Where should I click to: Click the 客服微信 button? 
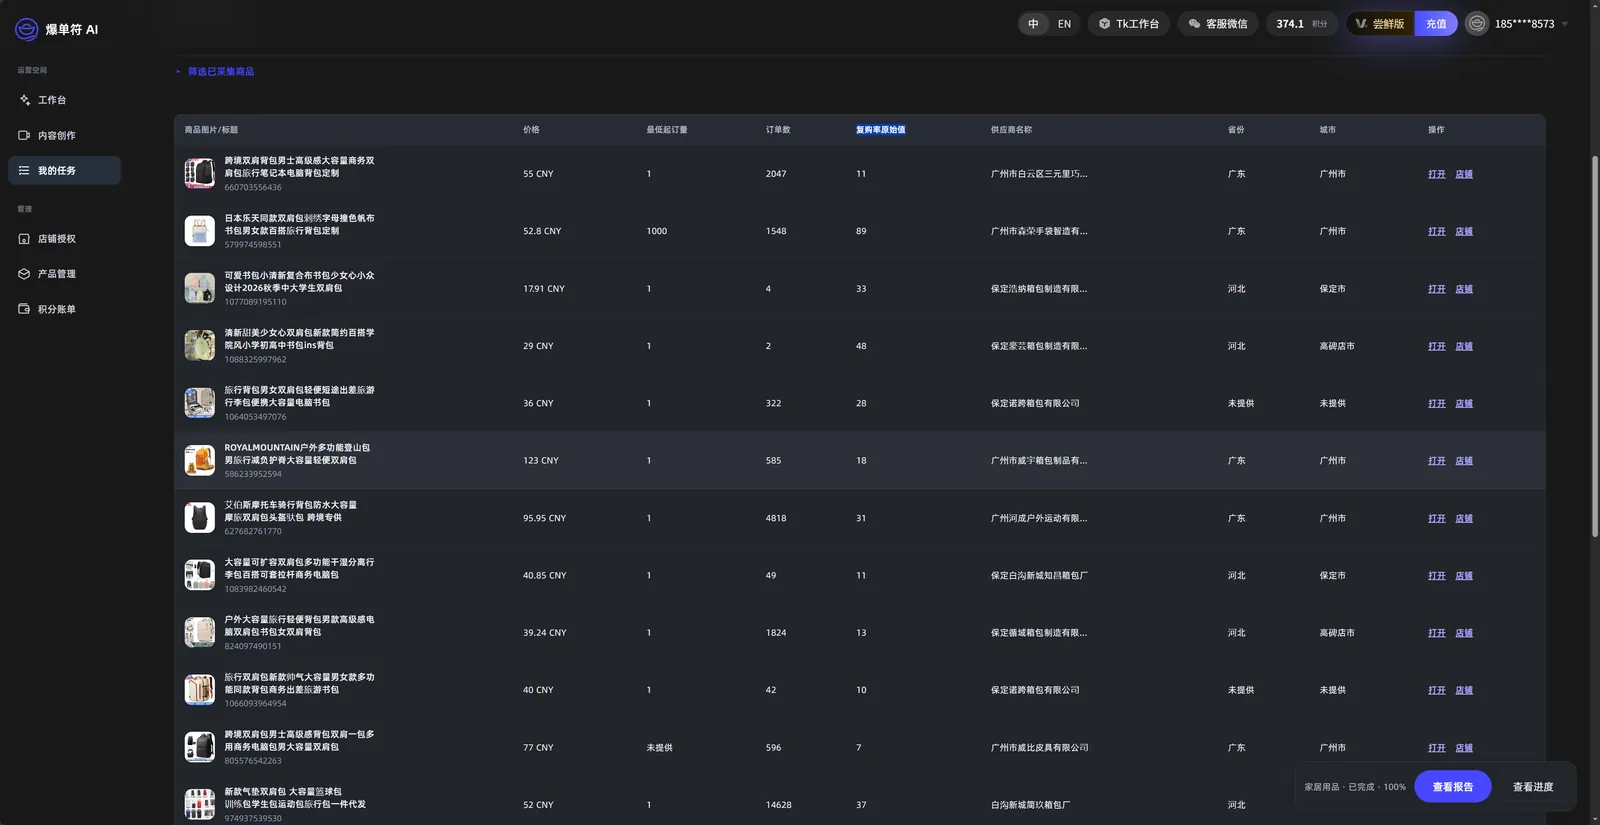1217,24
